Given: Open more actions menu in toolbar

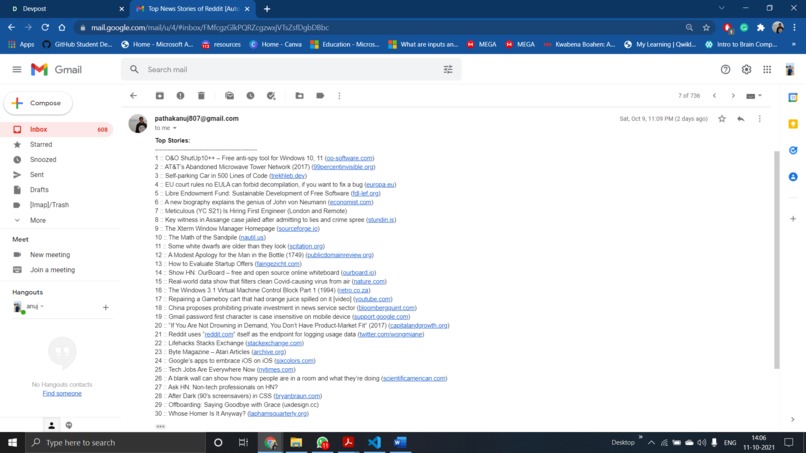Looking at the screenshot, I should (339, 96).
